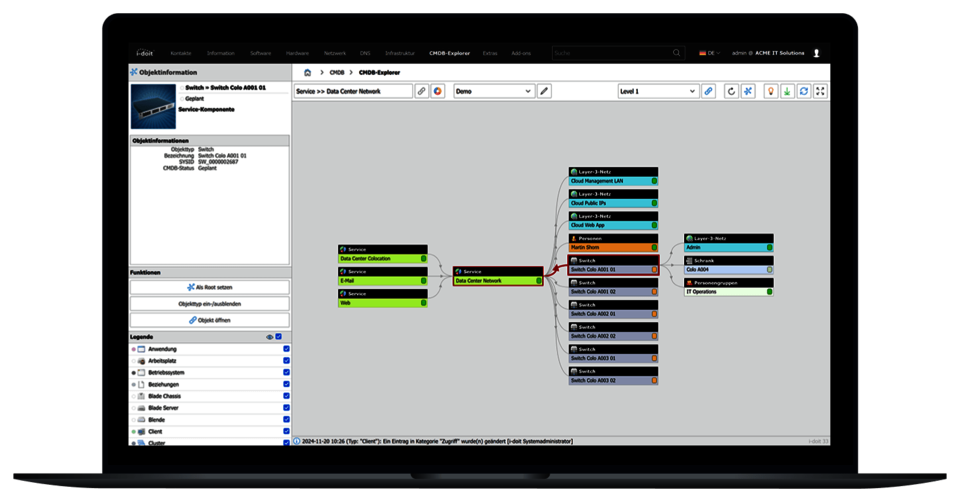Click the Service >> Data Center Network field
Viewport: 960px width, 502px height.
tap(353, 91)
